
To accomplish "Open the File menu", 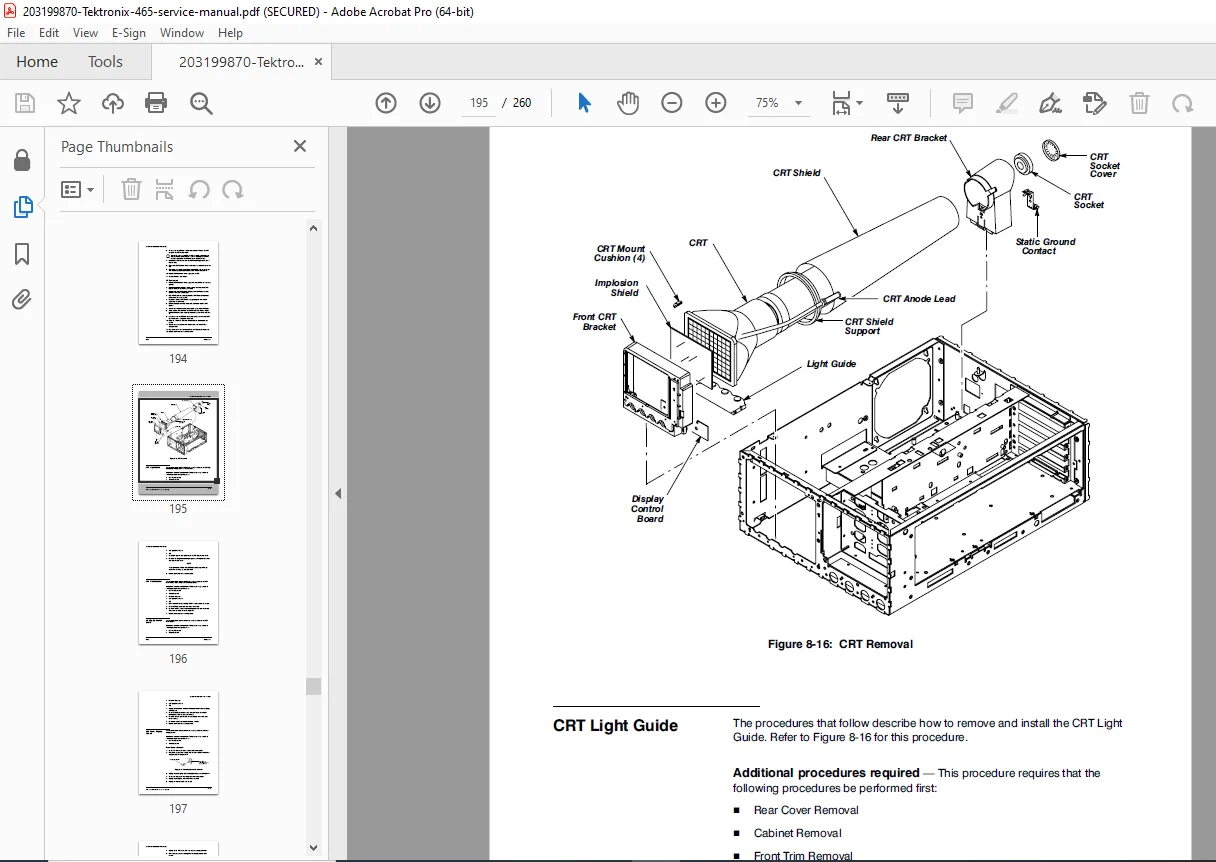I will coord(16,33).
